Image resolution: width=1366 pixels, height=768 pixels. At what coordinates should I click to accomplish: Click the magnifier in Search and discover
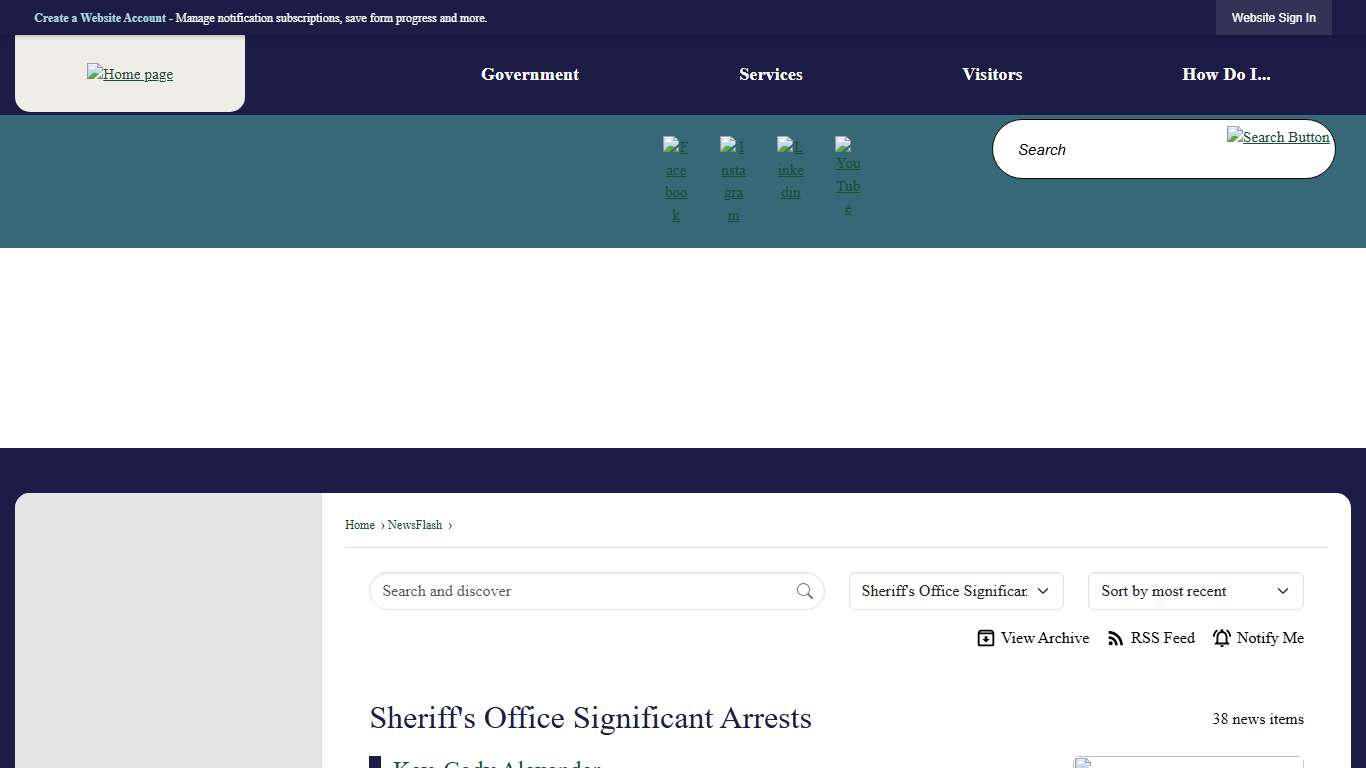click(805, 591)
